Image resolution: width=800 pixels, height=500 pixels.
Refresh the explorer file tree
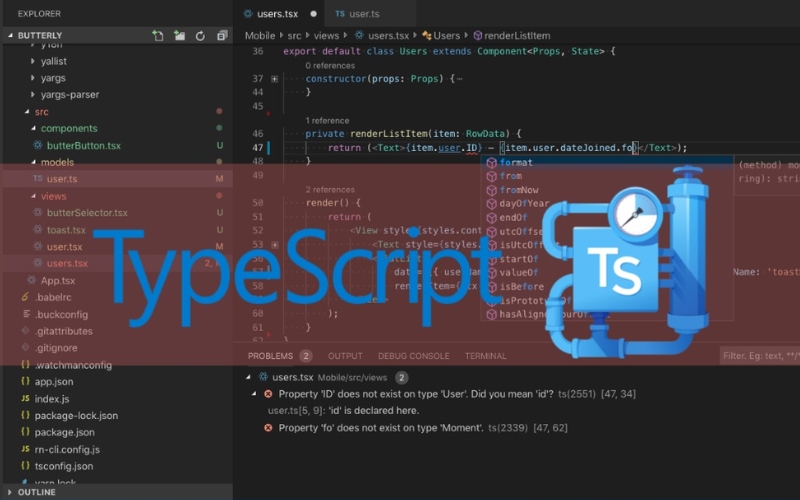coord(200,35)
